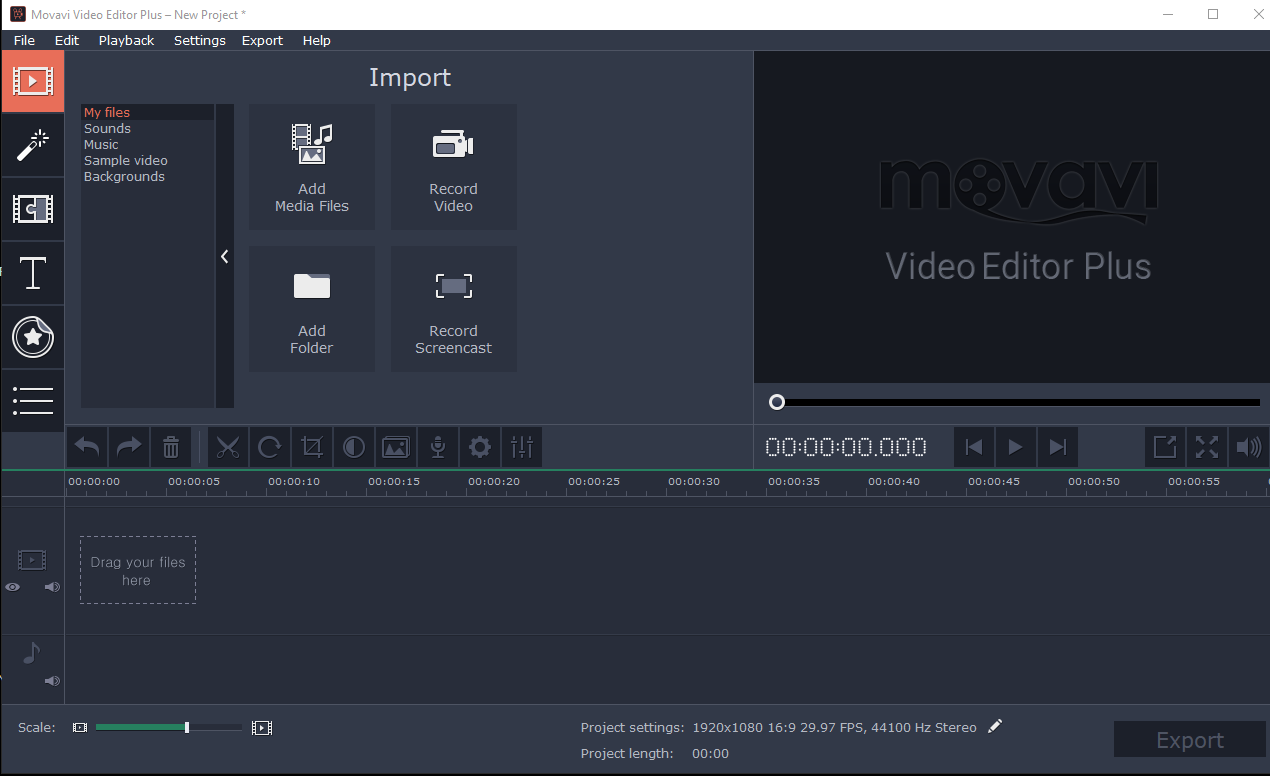Select the Sounds category

point(107,128)
